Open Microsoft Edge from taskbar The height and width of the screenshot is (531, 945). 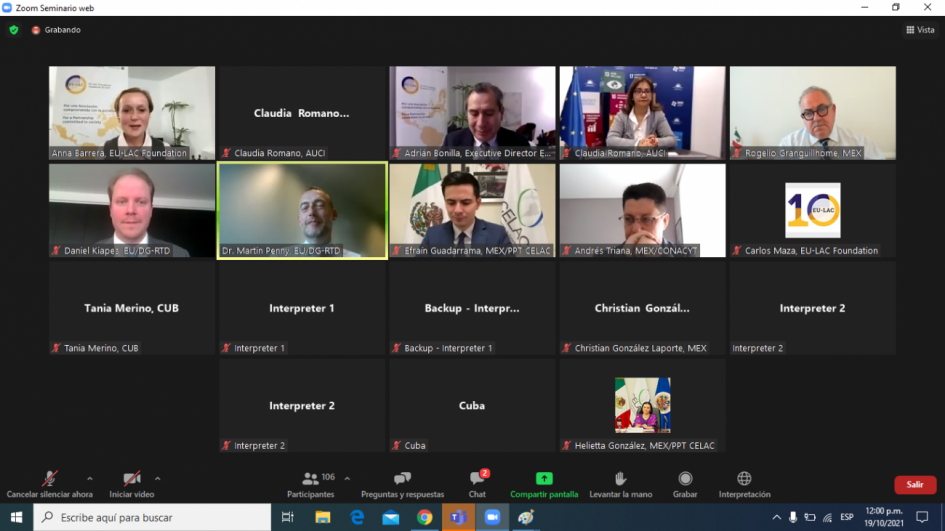357,517
